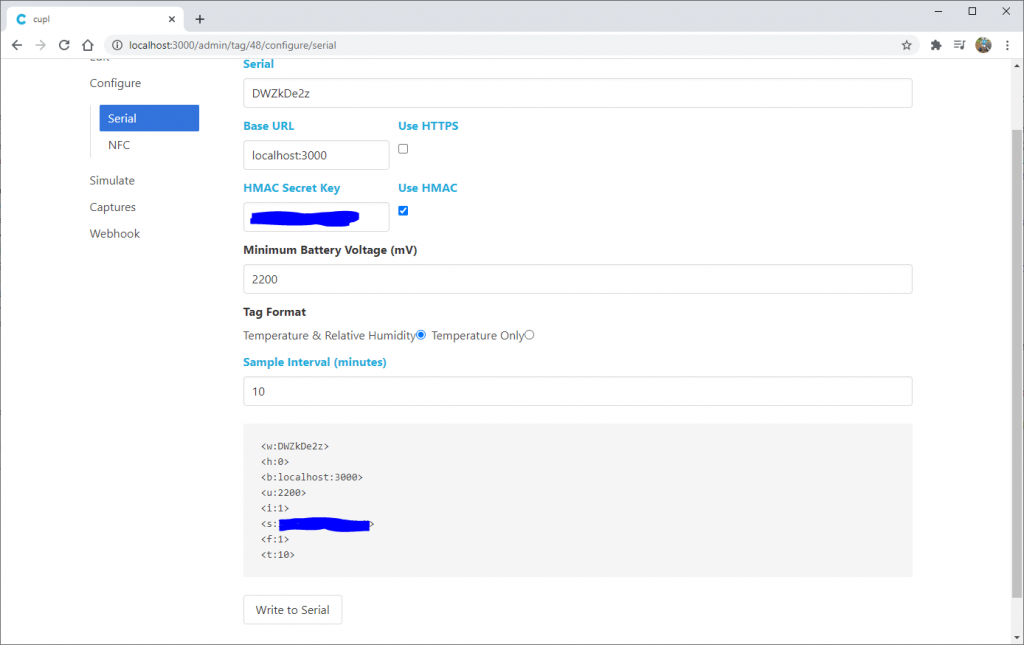The height and width of the screenshot is (645, 1024).
Task: Click the <i:1> output line
Action: coord(274,508)
